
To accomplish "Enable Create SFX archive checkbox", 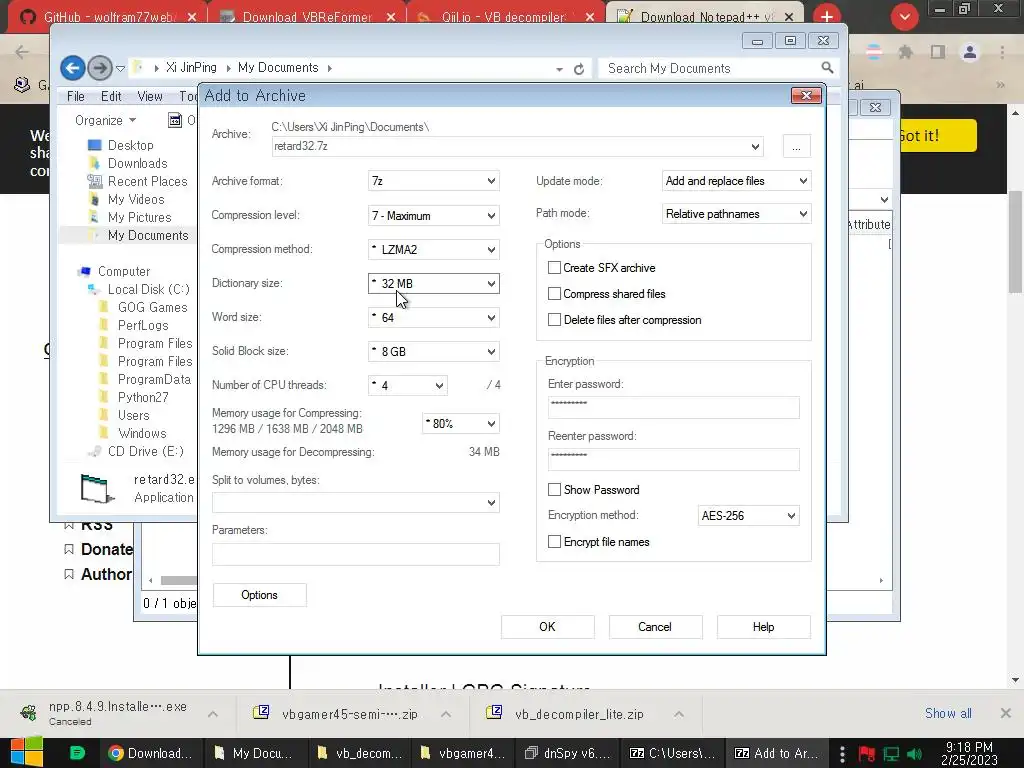I will [554, 268].
